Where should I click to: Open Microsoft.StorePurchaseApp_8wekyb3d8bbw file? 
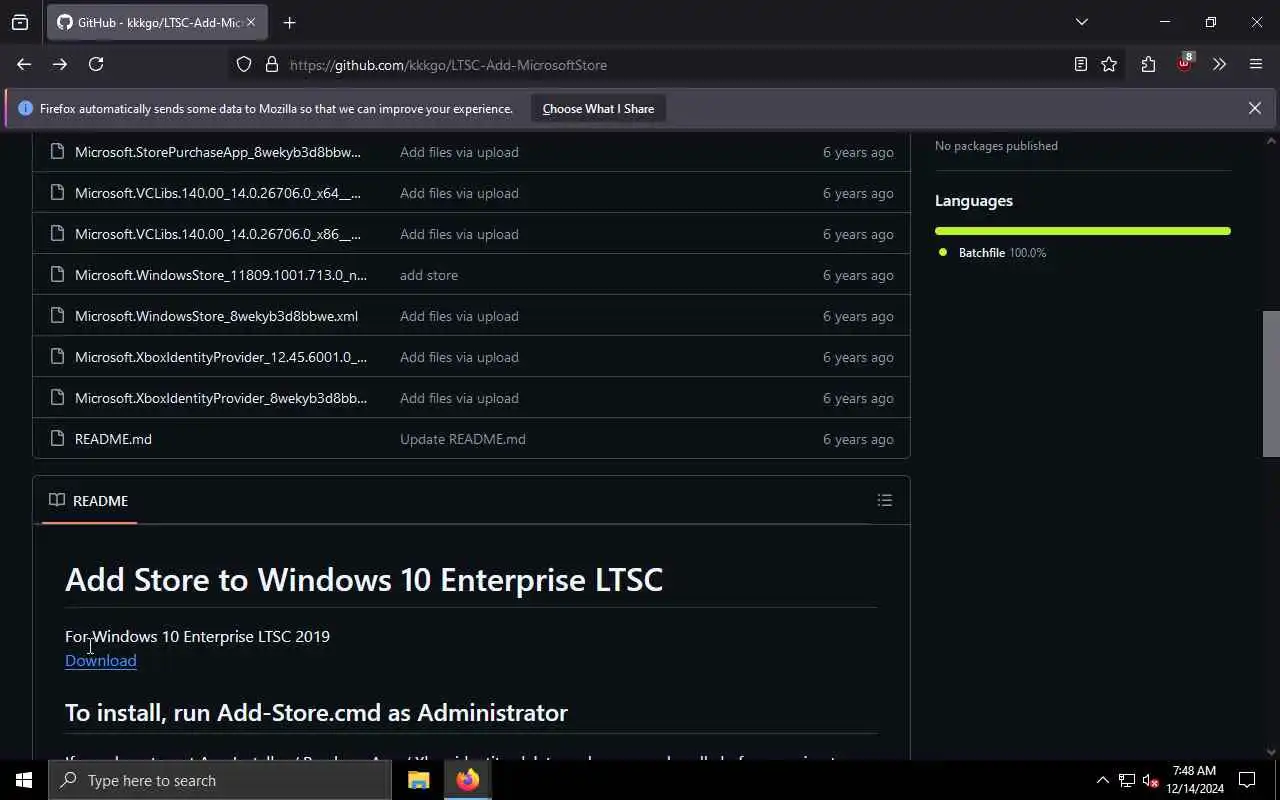point(217,152)
